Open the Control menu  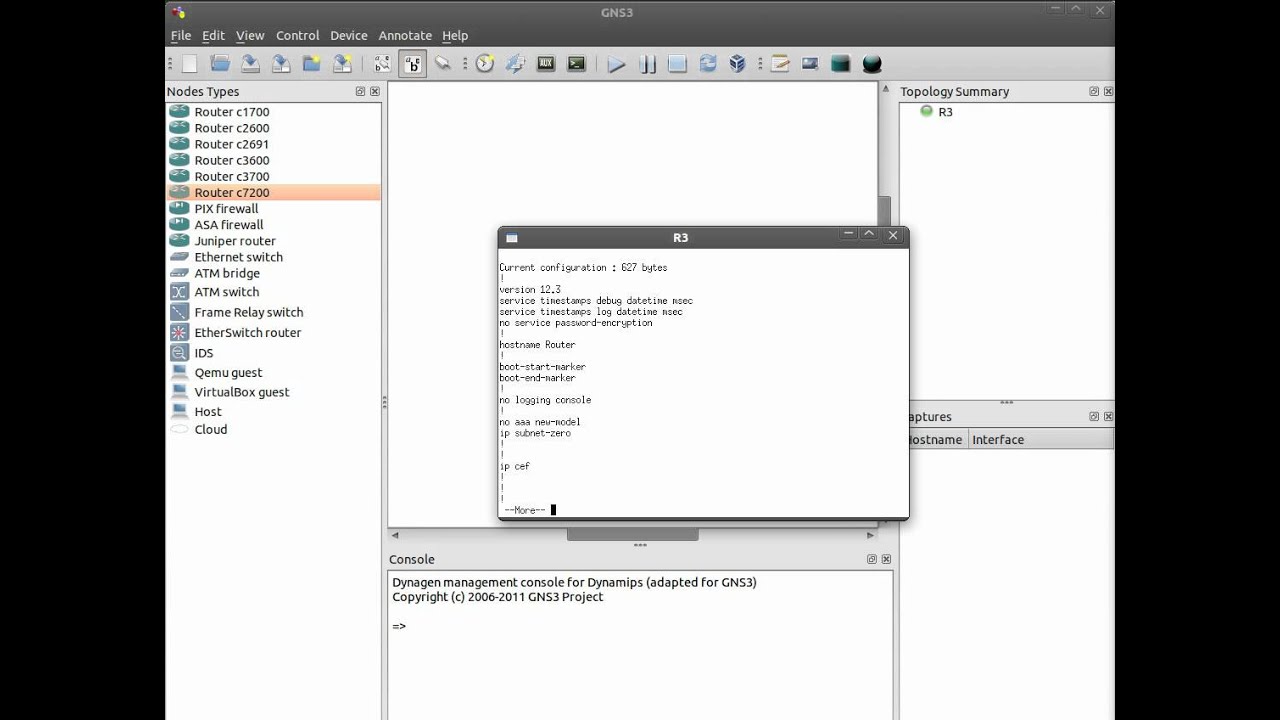297,35
